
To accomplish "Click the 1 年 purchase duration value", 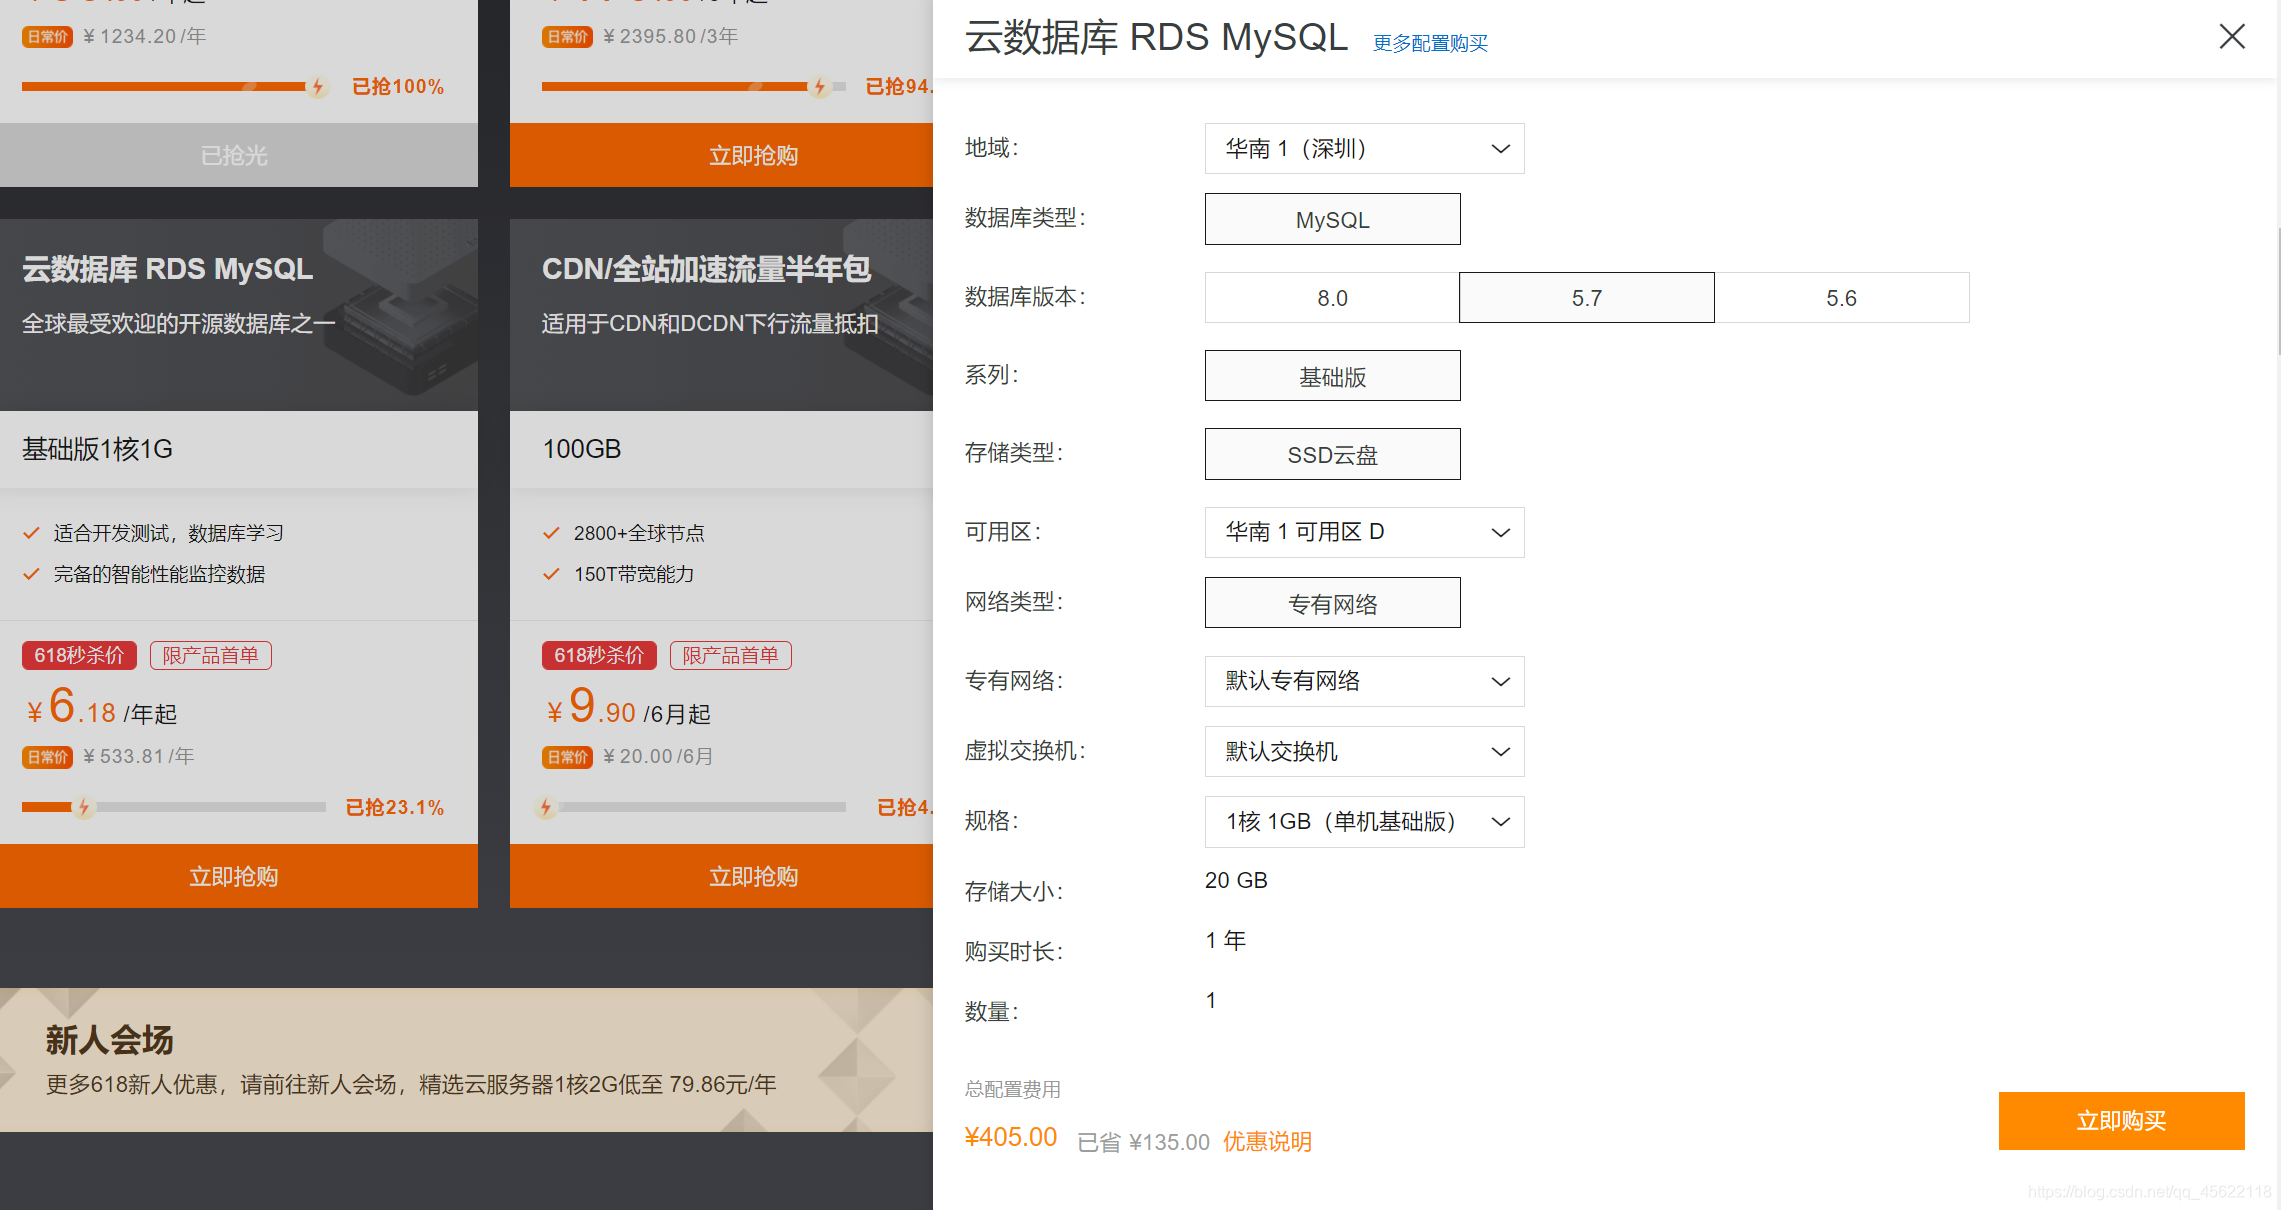I will (1226, 940).
